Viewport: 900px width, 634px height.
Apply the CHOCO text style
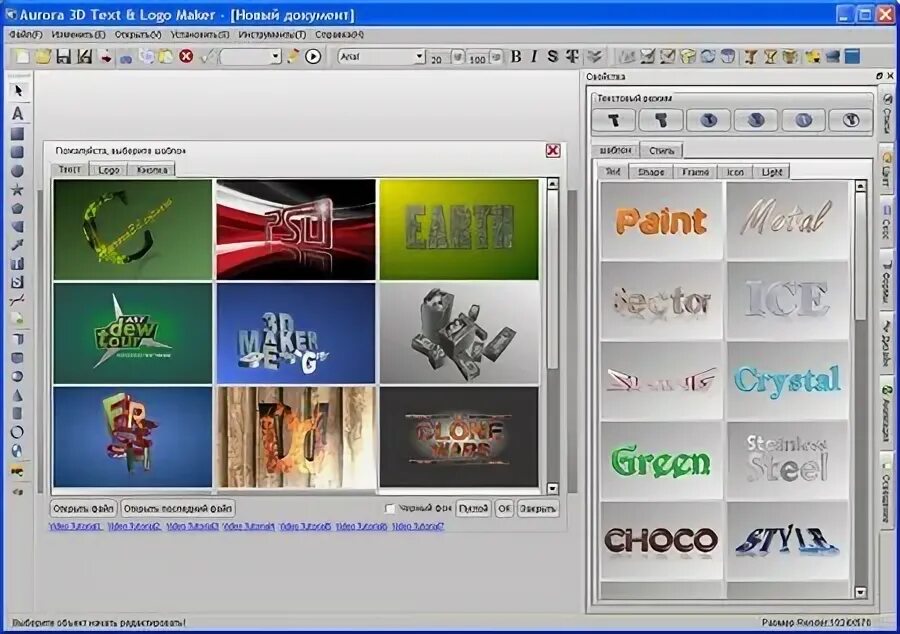(661, 540)
